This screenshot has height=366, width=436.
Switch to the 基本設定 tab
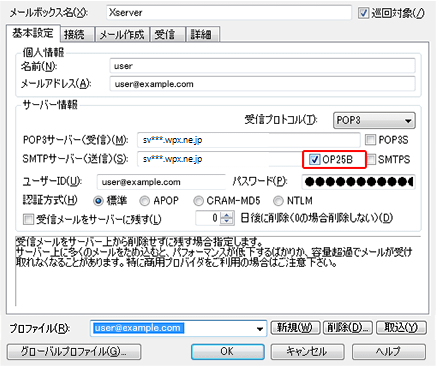coord(33,33)
